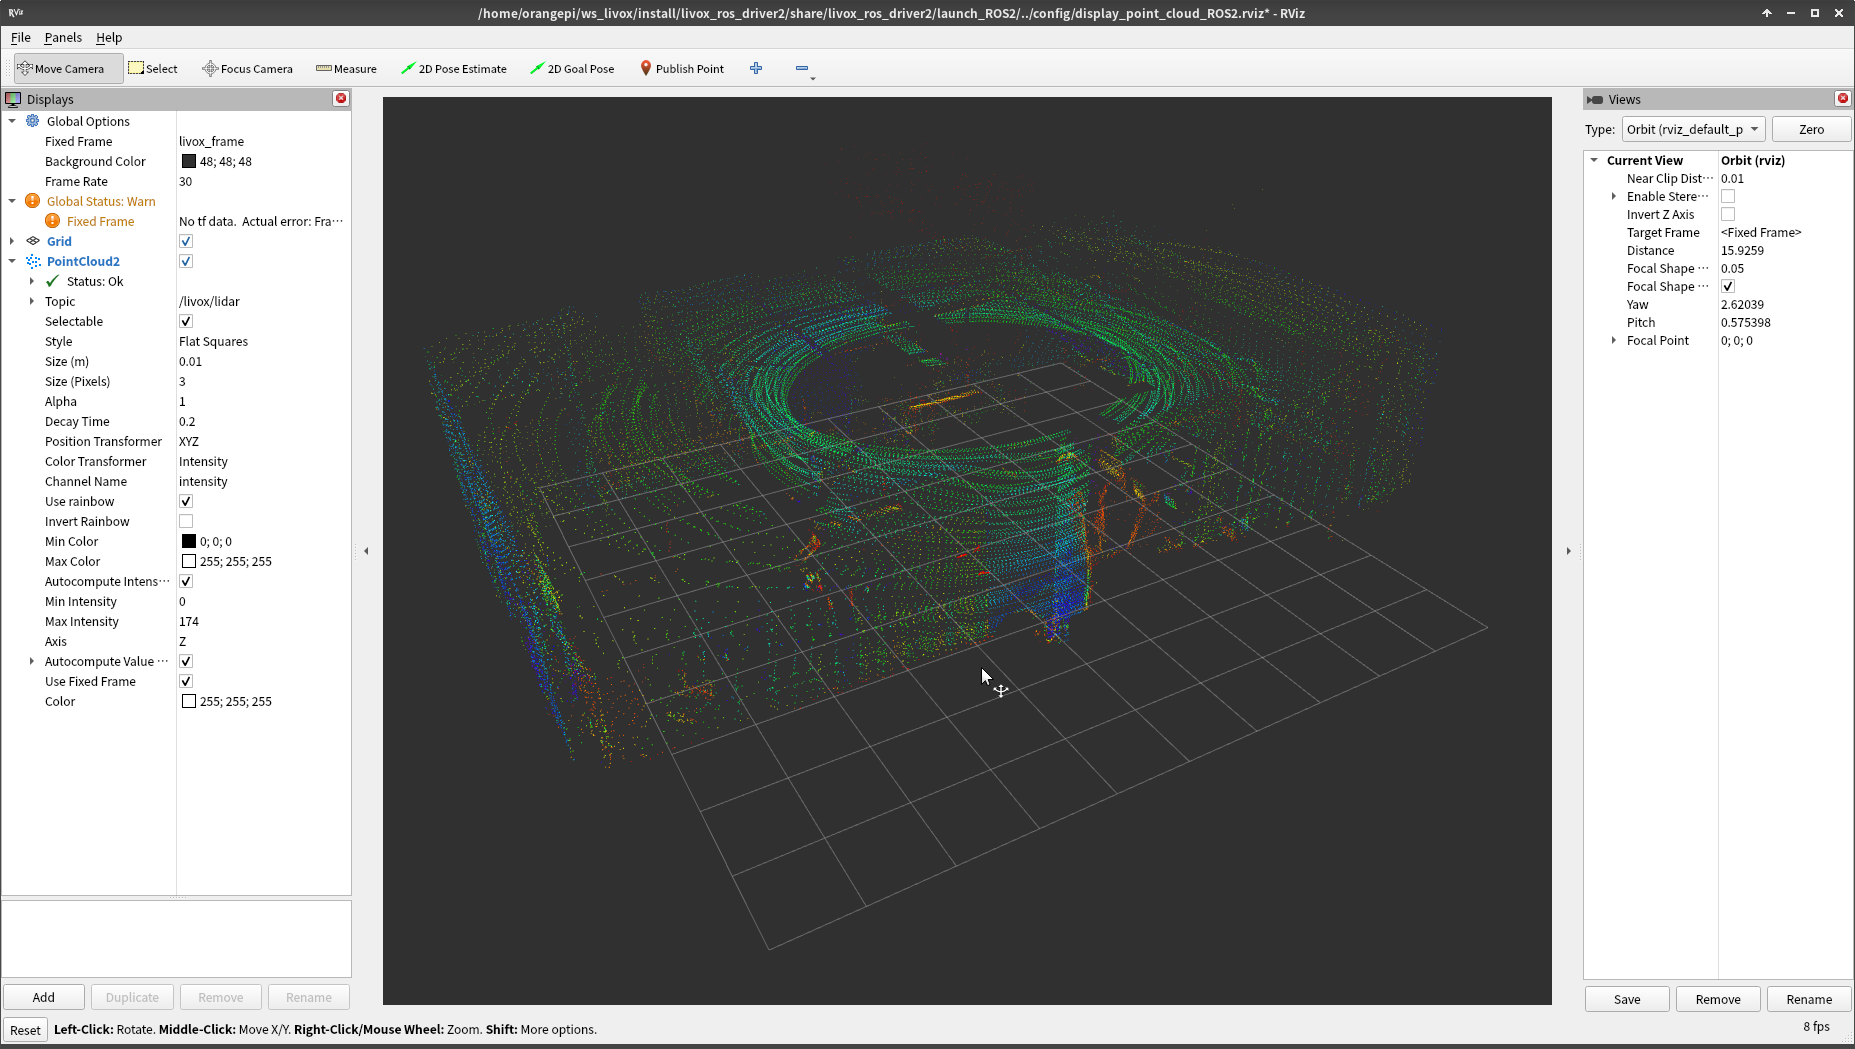Open the view Type dropdown

pos(1692,129)
